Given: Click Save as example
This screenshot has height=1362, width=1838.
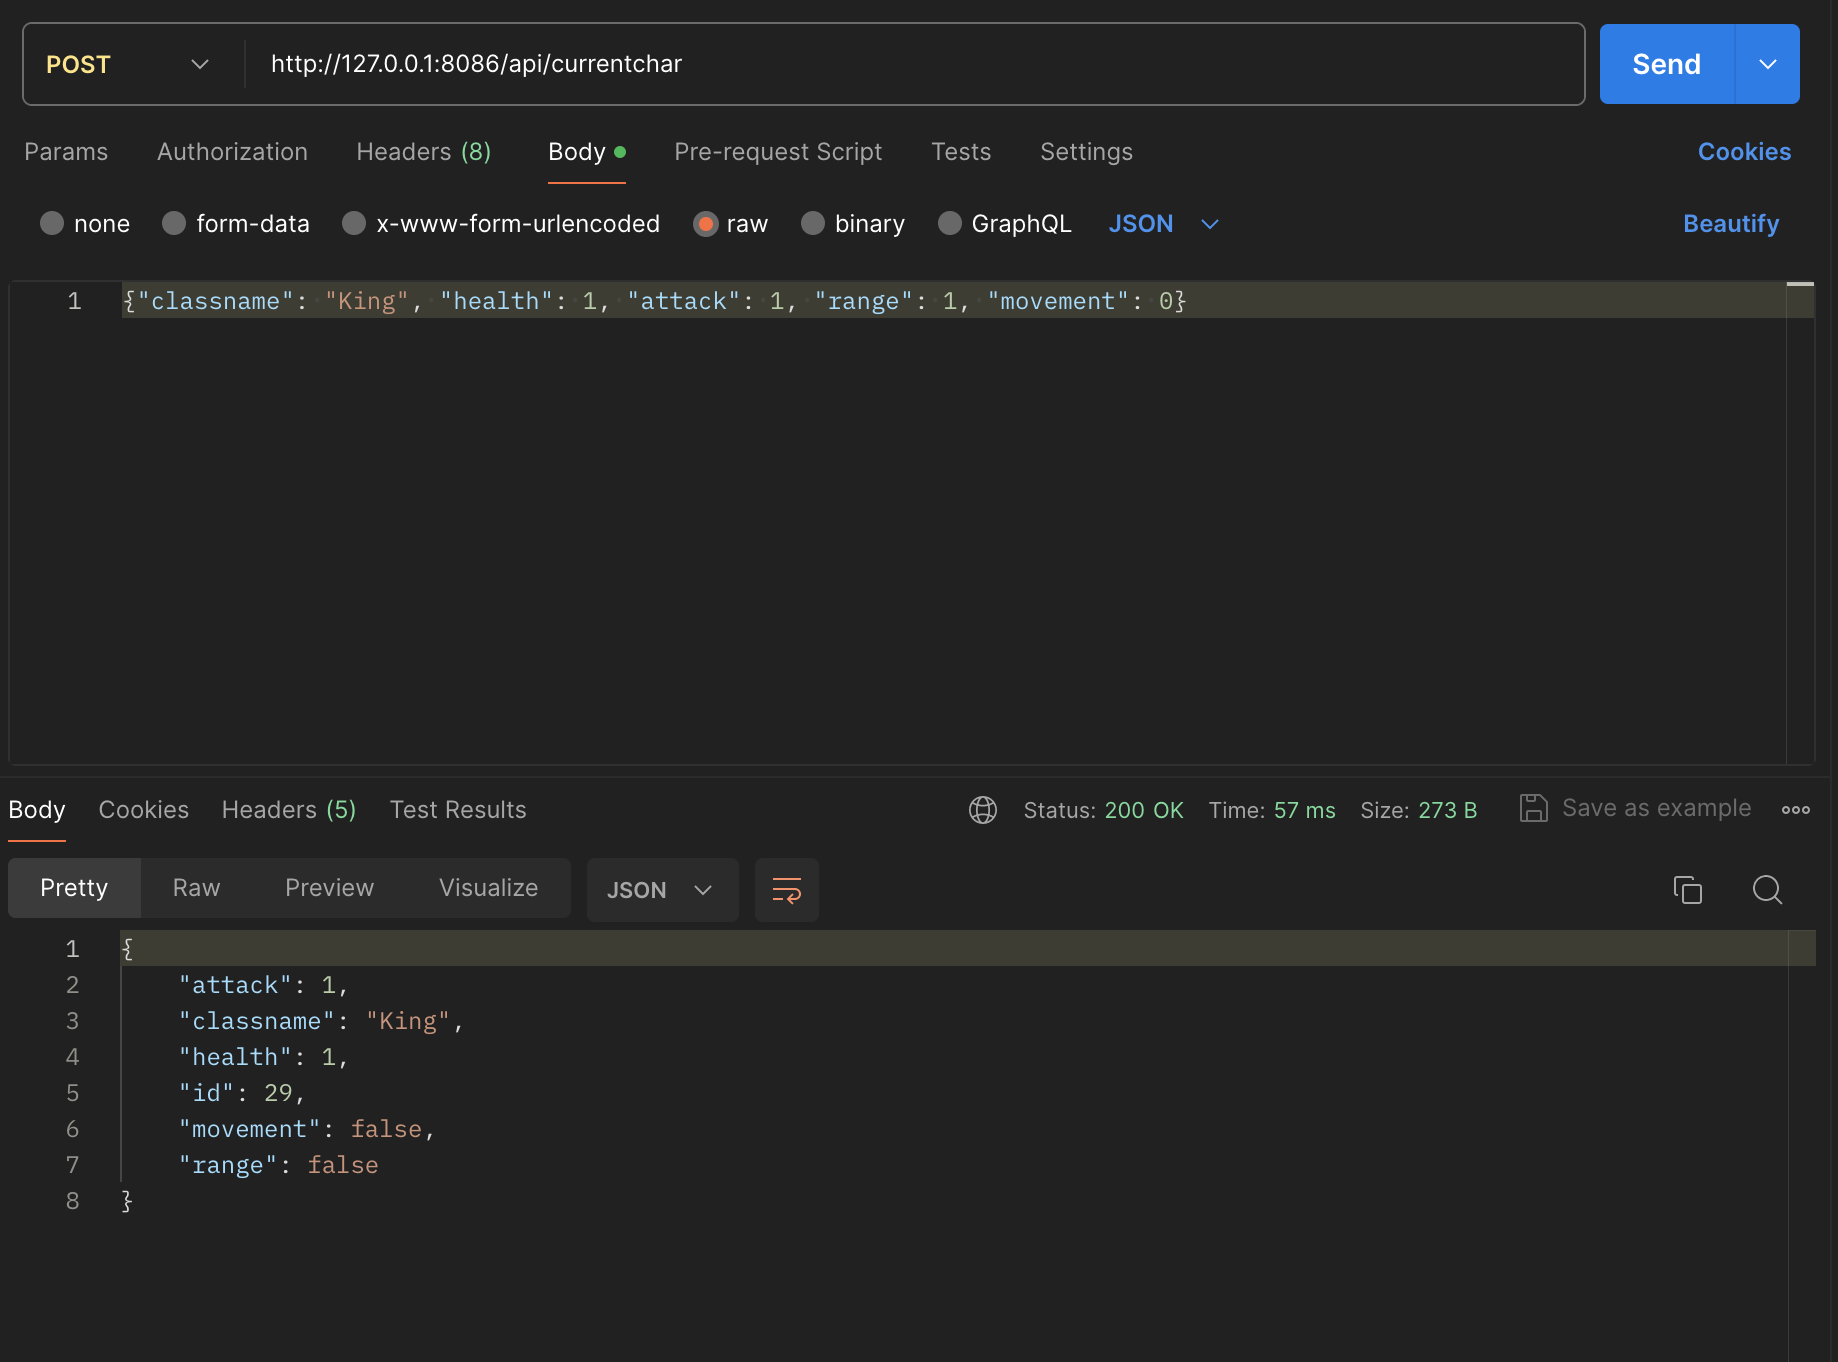Looking at the screenshot, I should [1656, 808].
